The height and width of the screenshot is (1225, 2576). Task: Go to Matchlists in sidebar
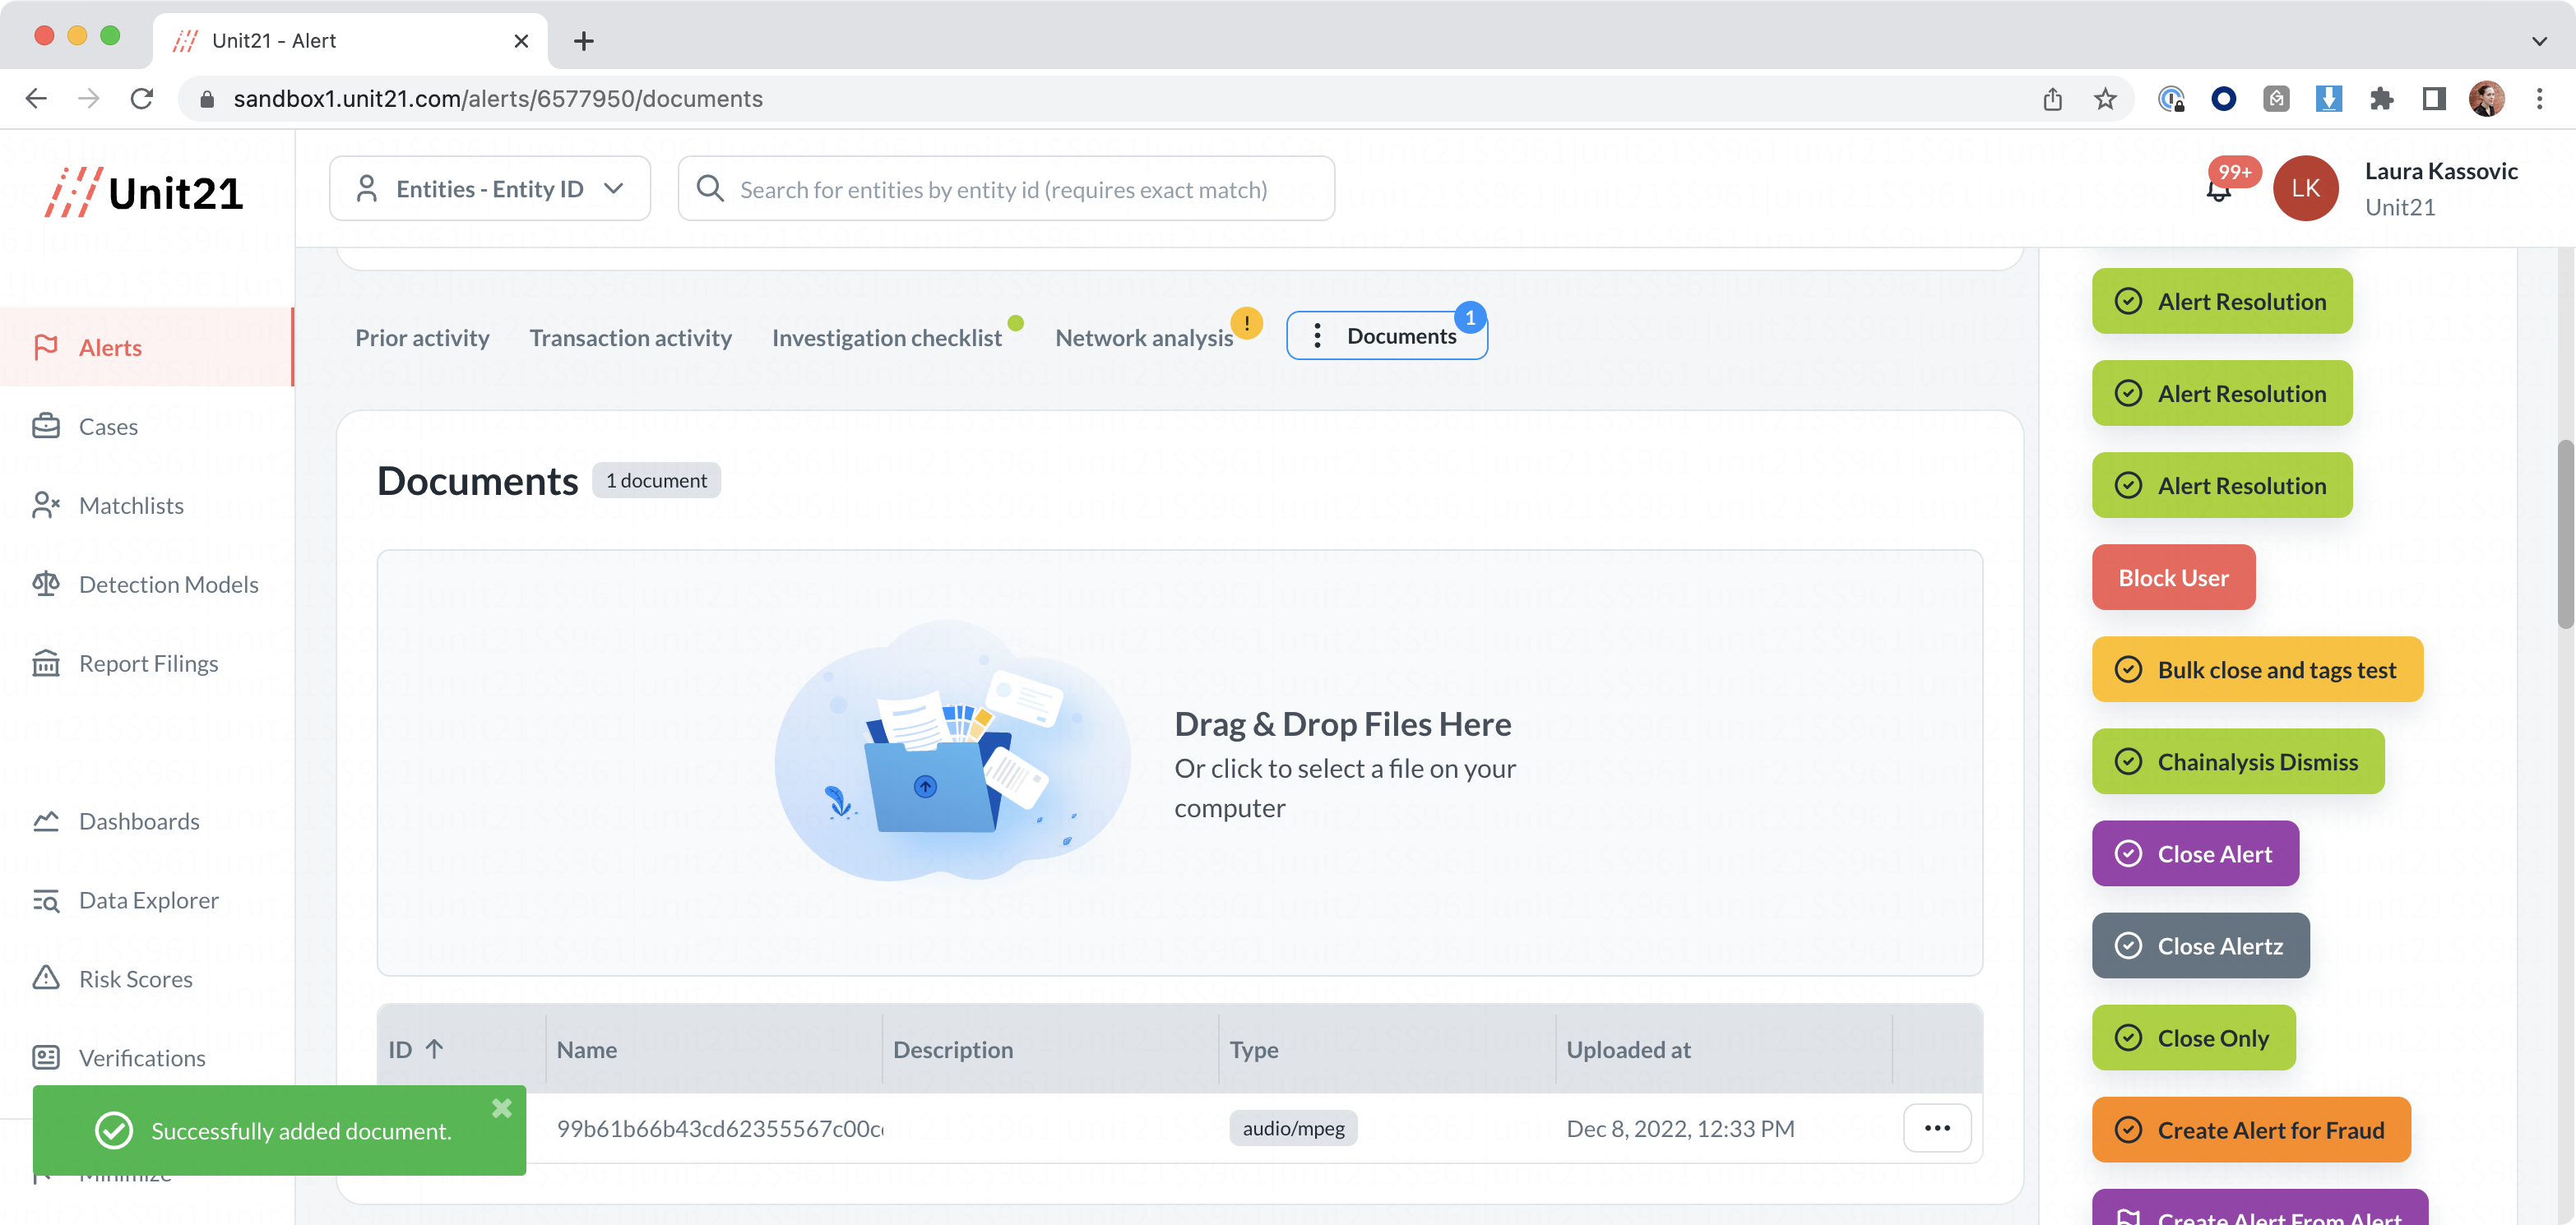pyautogui.click(x=130, y=505)
